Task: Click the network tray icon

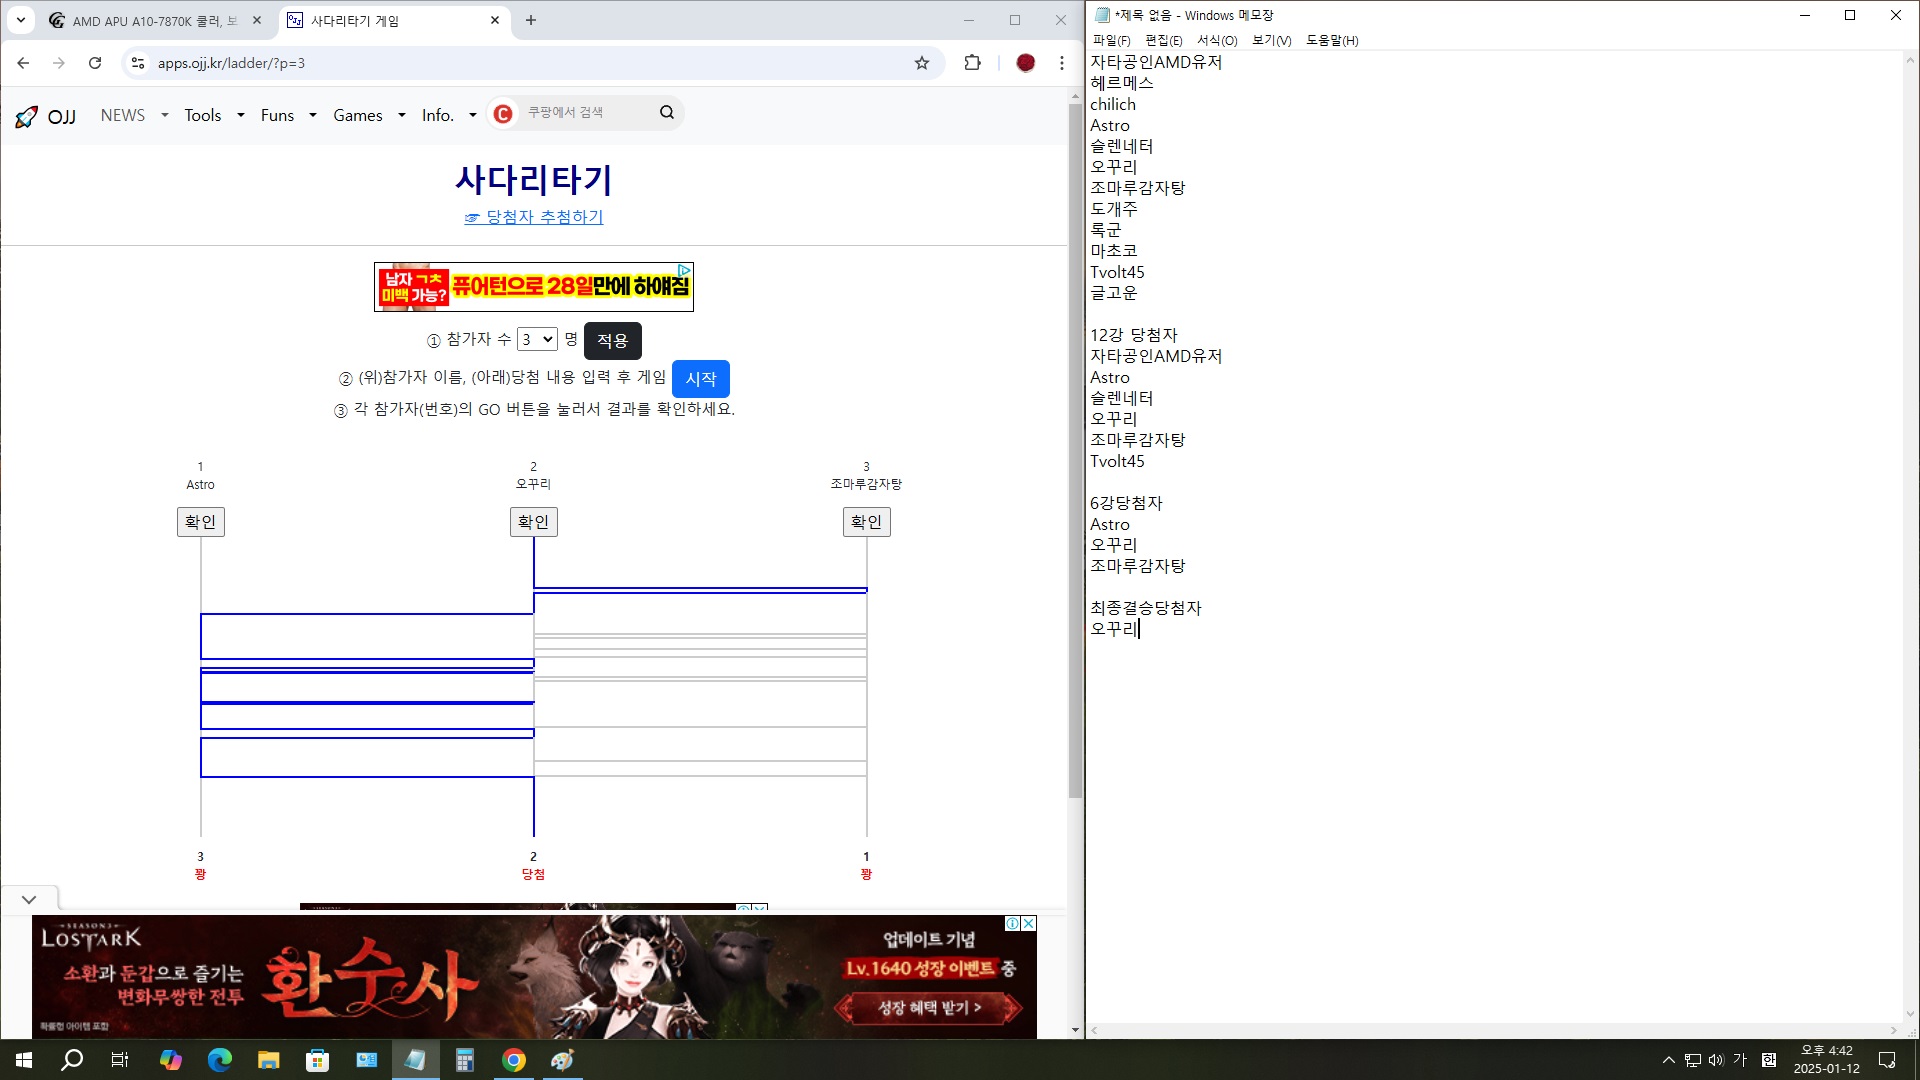Action: click(1692, 1060)
